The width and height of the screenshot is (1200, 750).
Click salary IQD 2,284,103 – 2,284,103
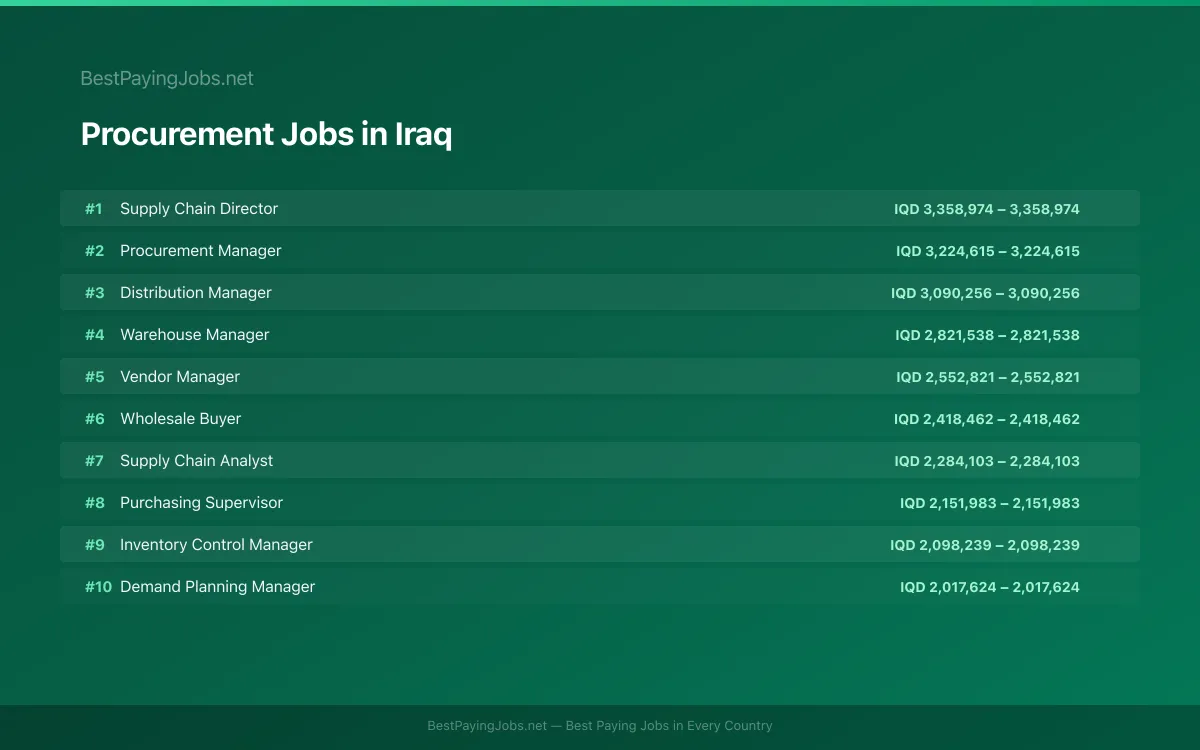987,461
